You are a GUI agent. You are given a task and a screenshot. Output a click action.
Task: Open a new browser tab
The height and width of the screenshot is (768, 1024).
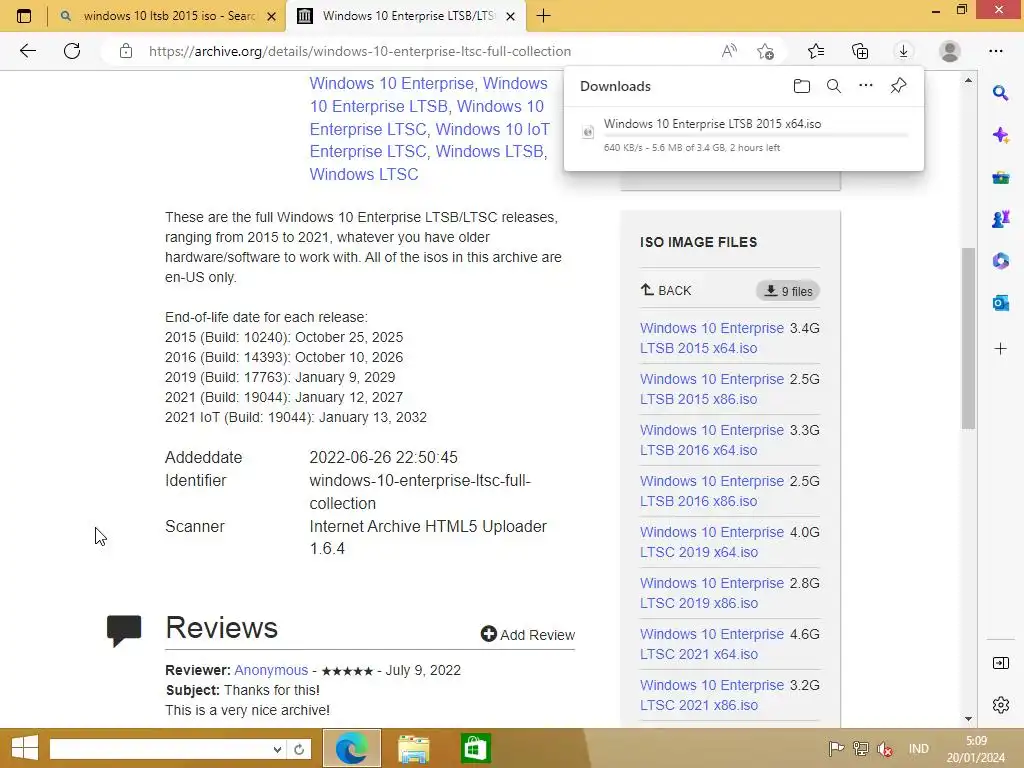click(x=543, y=16)
